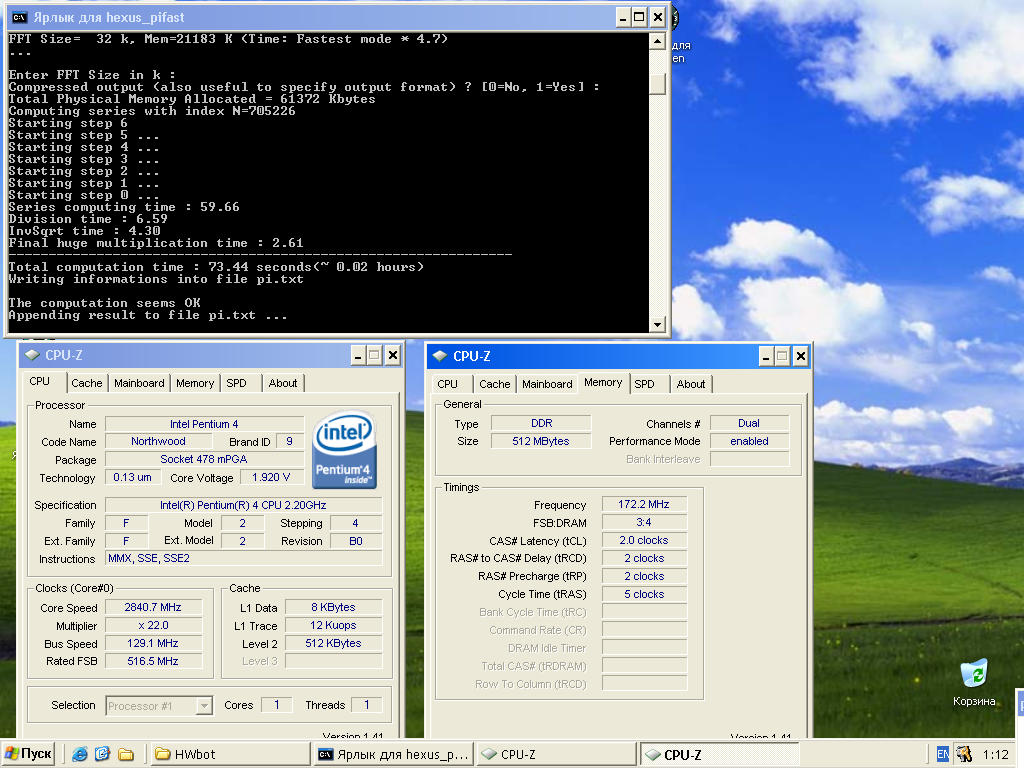Image resolution: width=1024 pixels, height=768 pixels.
Task: Click the Channels # value 'Dual'
Action: (x=749, y=423)
